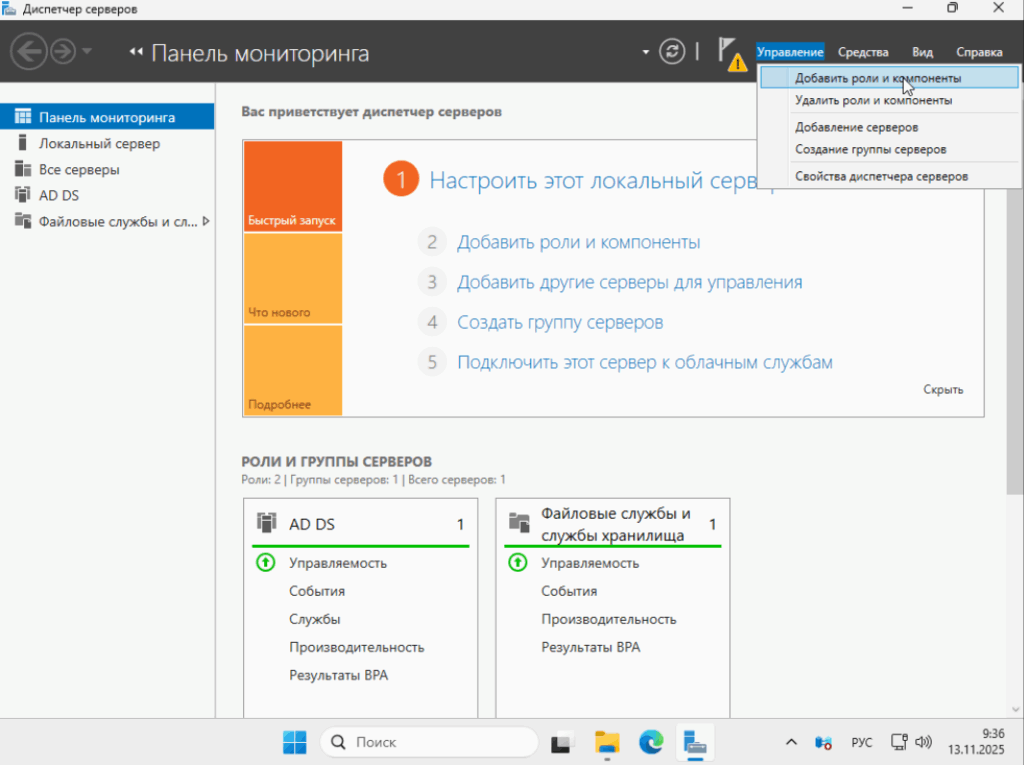Image resolution: width=1024 pixels, height=765 pixels.
Task: Select Файловые службы in sidebar
Action: coord(107,221)
